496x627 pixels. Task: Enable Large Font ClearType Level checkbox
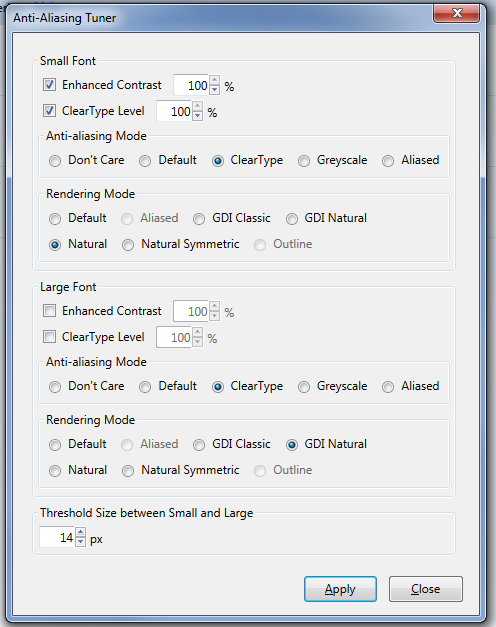(x=49, y=337)
